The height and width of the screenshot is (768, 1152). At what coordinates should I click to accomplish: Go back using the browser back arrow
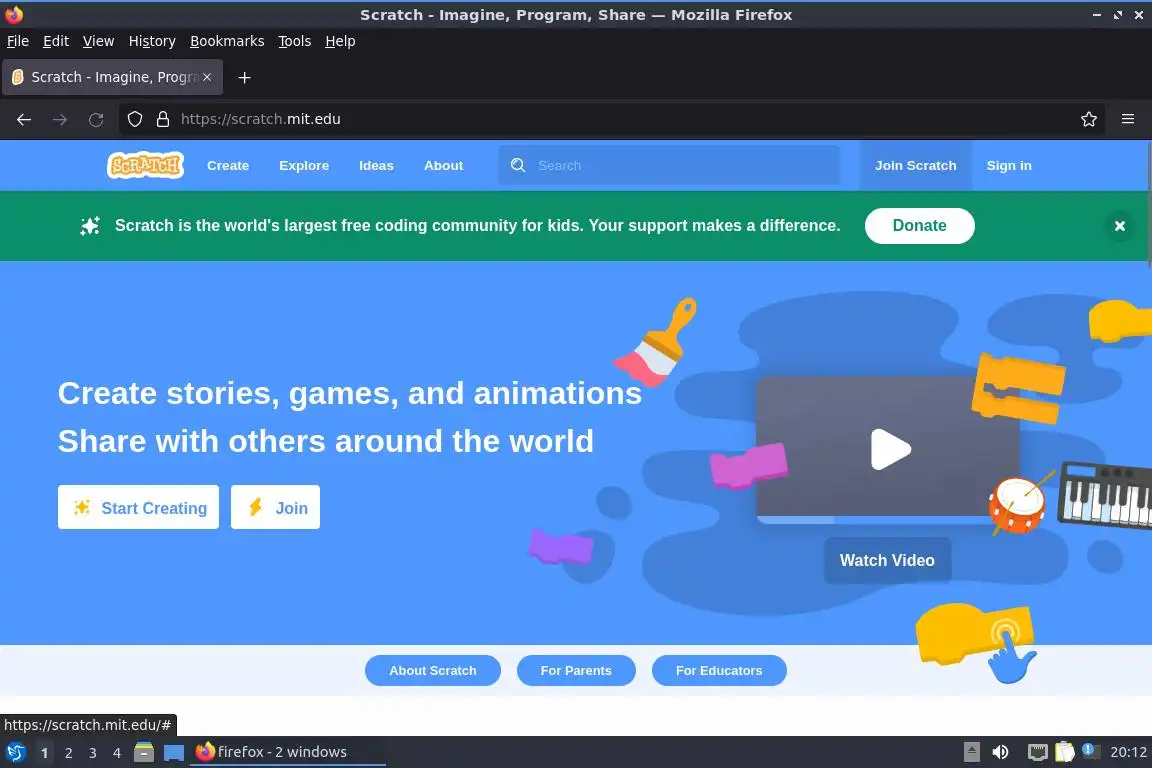24,119
